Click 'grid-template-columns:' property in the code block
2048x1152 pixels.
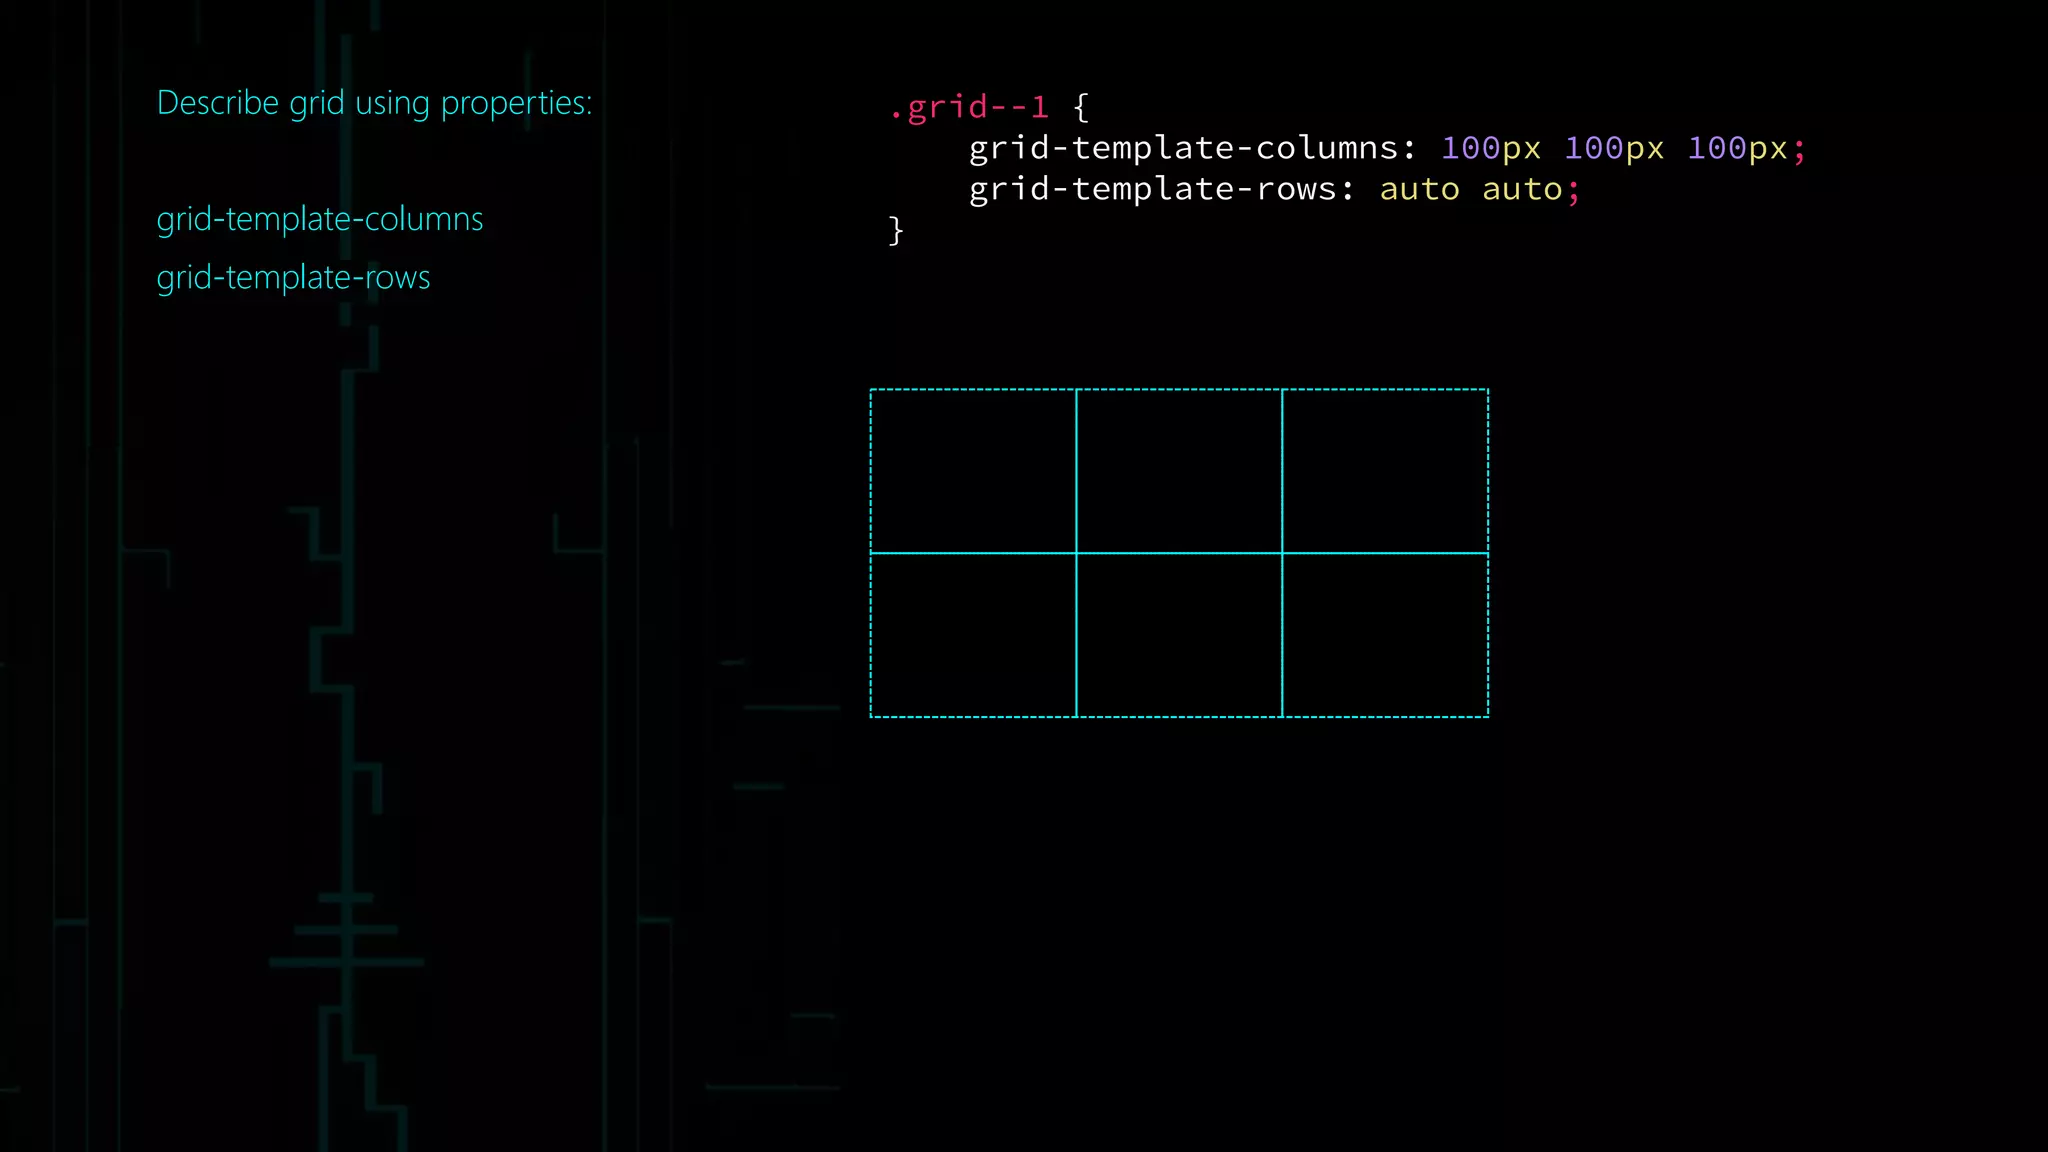pyautogui.click(x=1192, y=148)
